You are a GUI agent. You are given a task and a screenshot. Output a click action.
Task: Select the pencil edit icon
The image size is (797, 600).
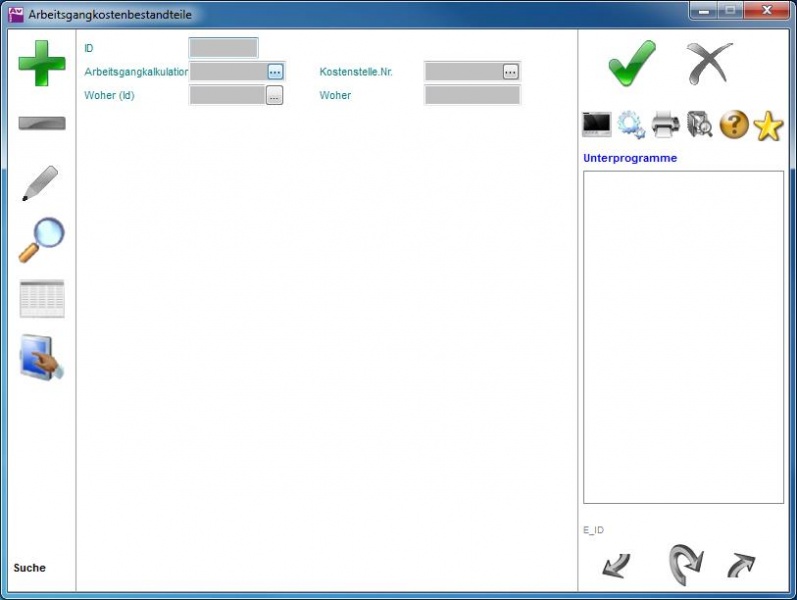click(x=40, y=183)
